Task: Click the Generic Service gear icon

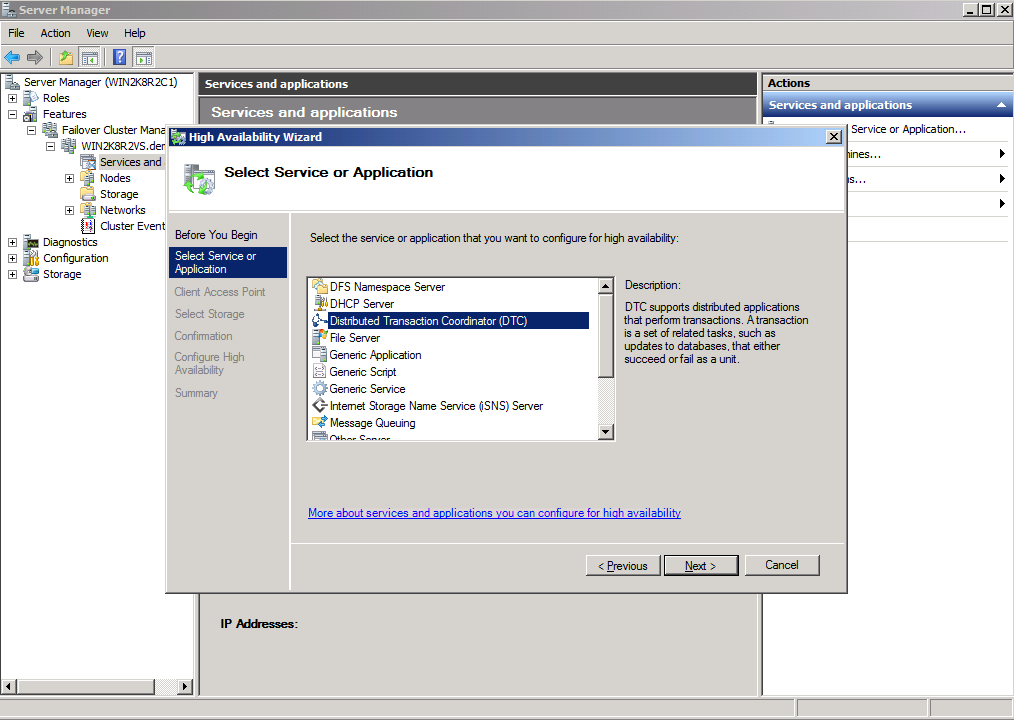Action: pos(319,388)
